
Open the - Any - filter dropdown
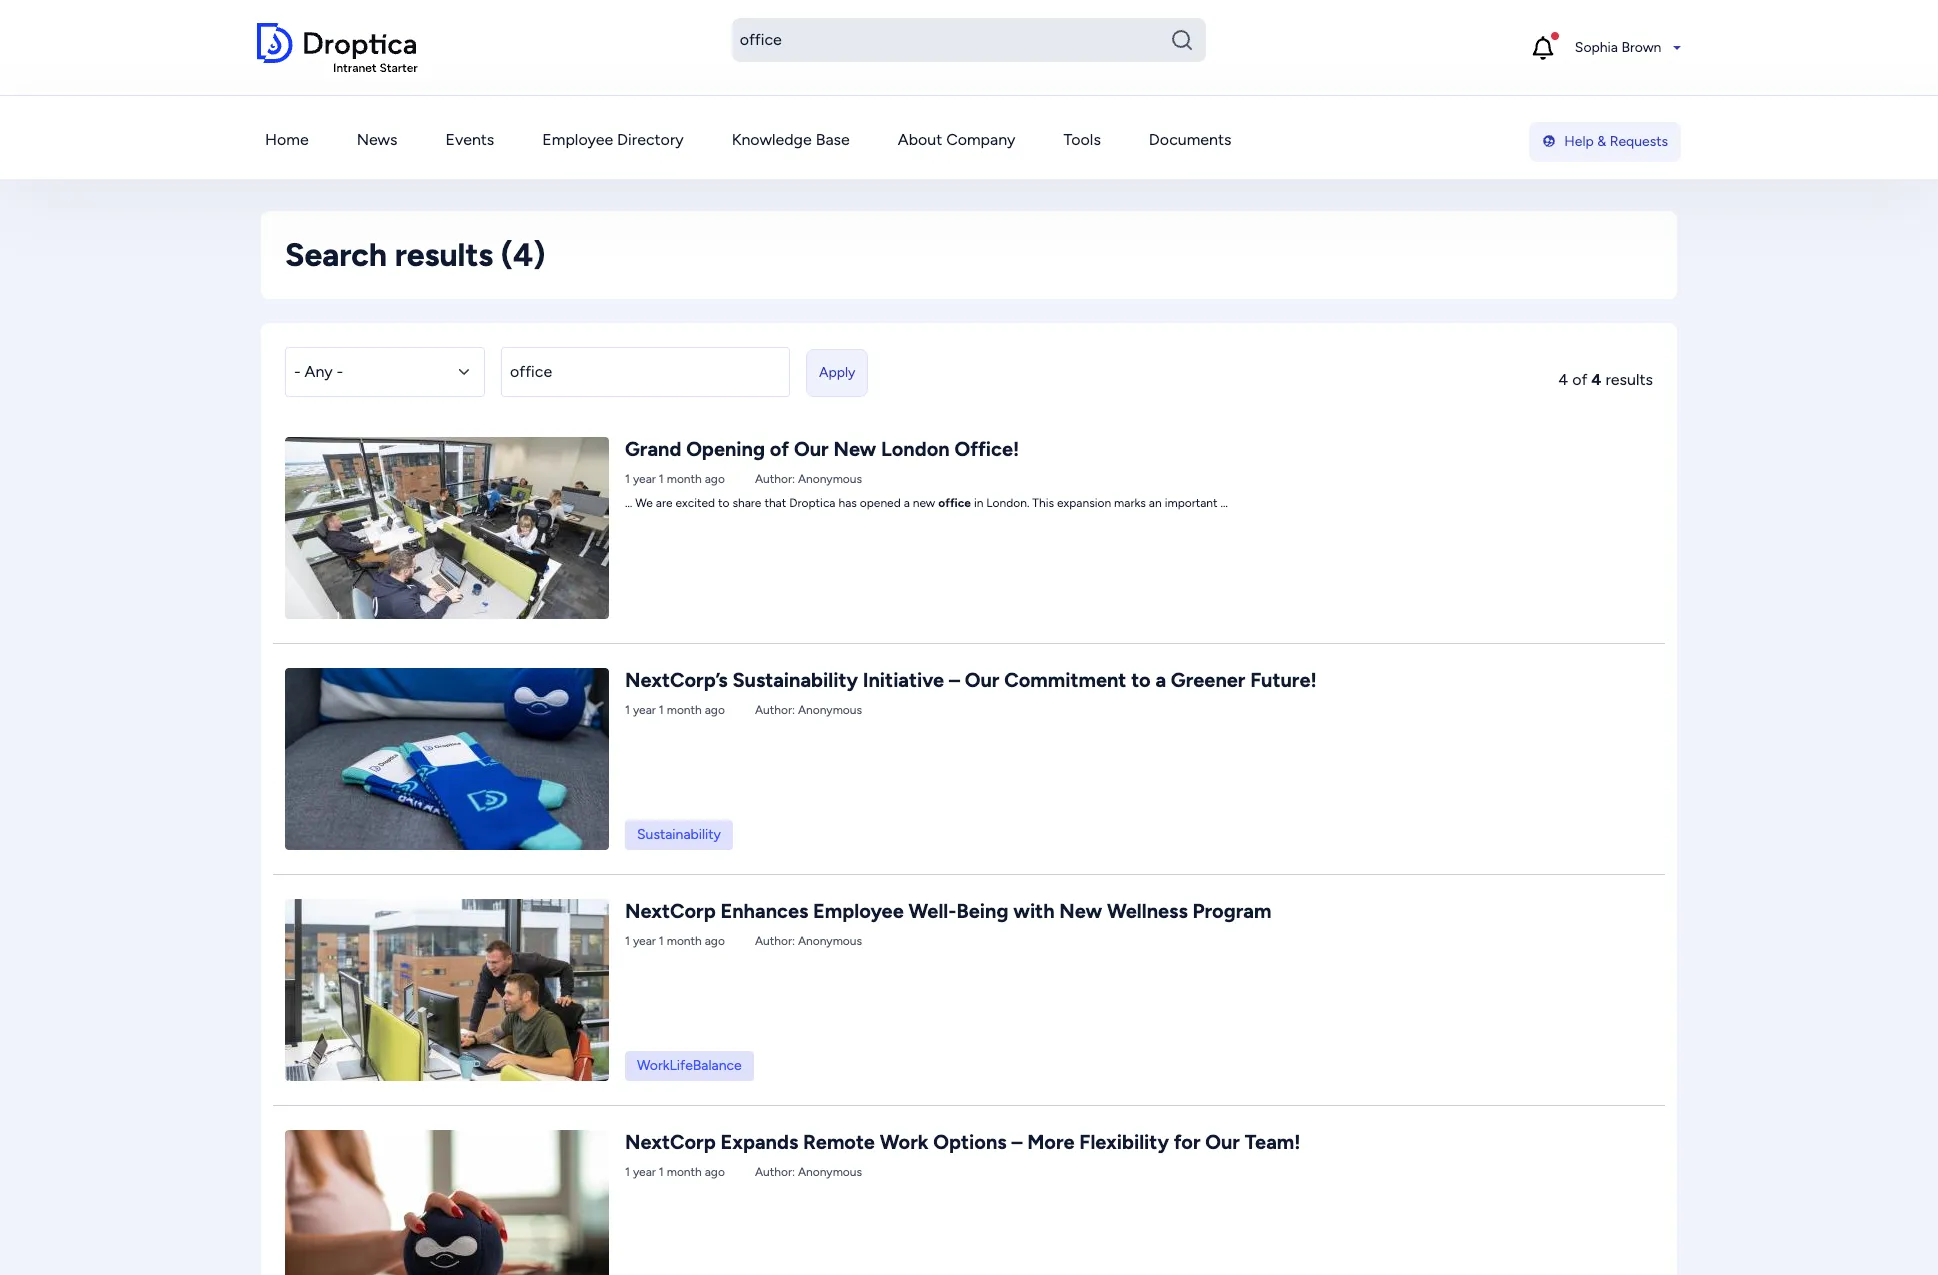click(x=385, y=372)
